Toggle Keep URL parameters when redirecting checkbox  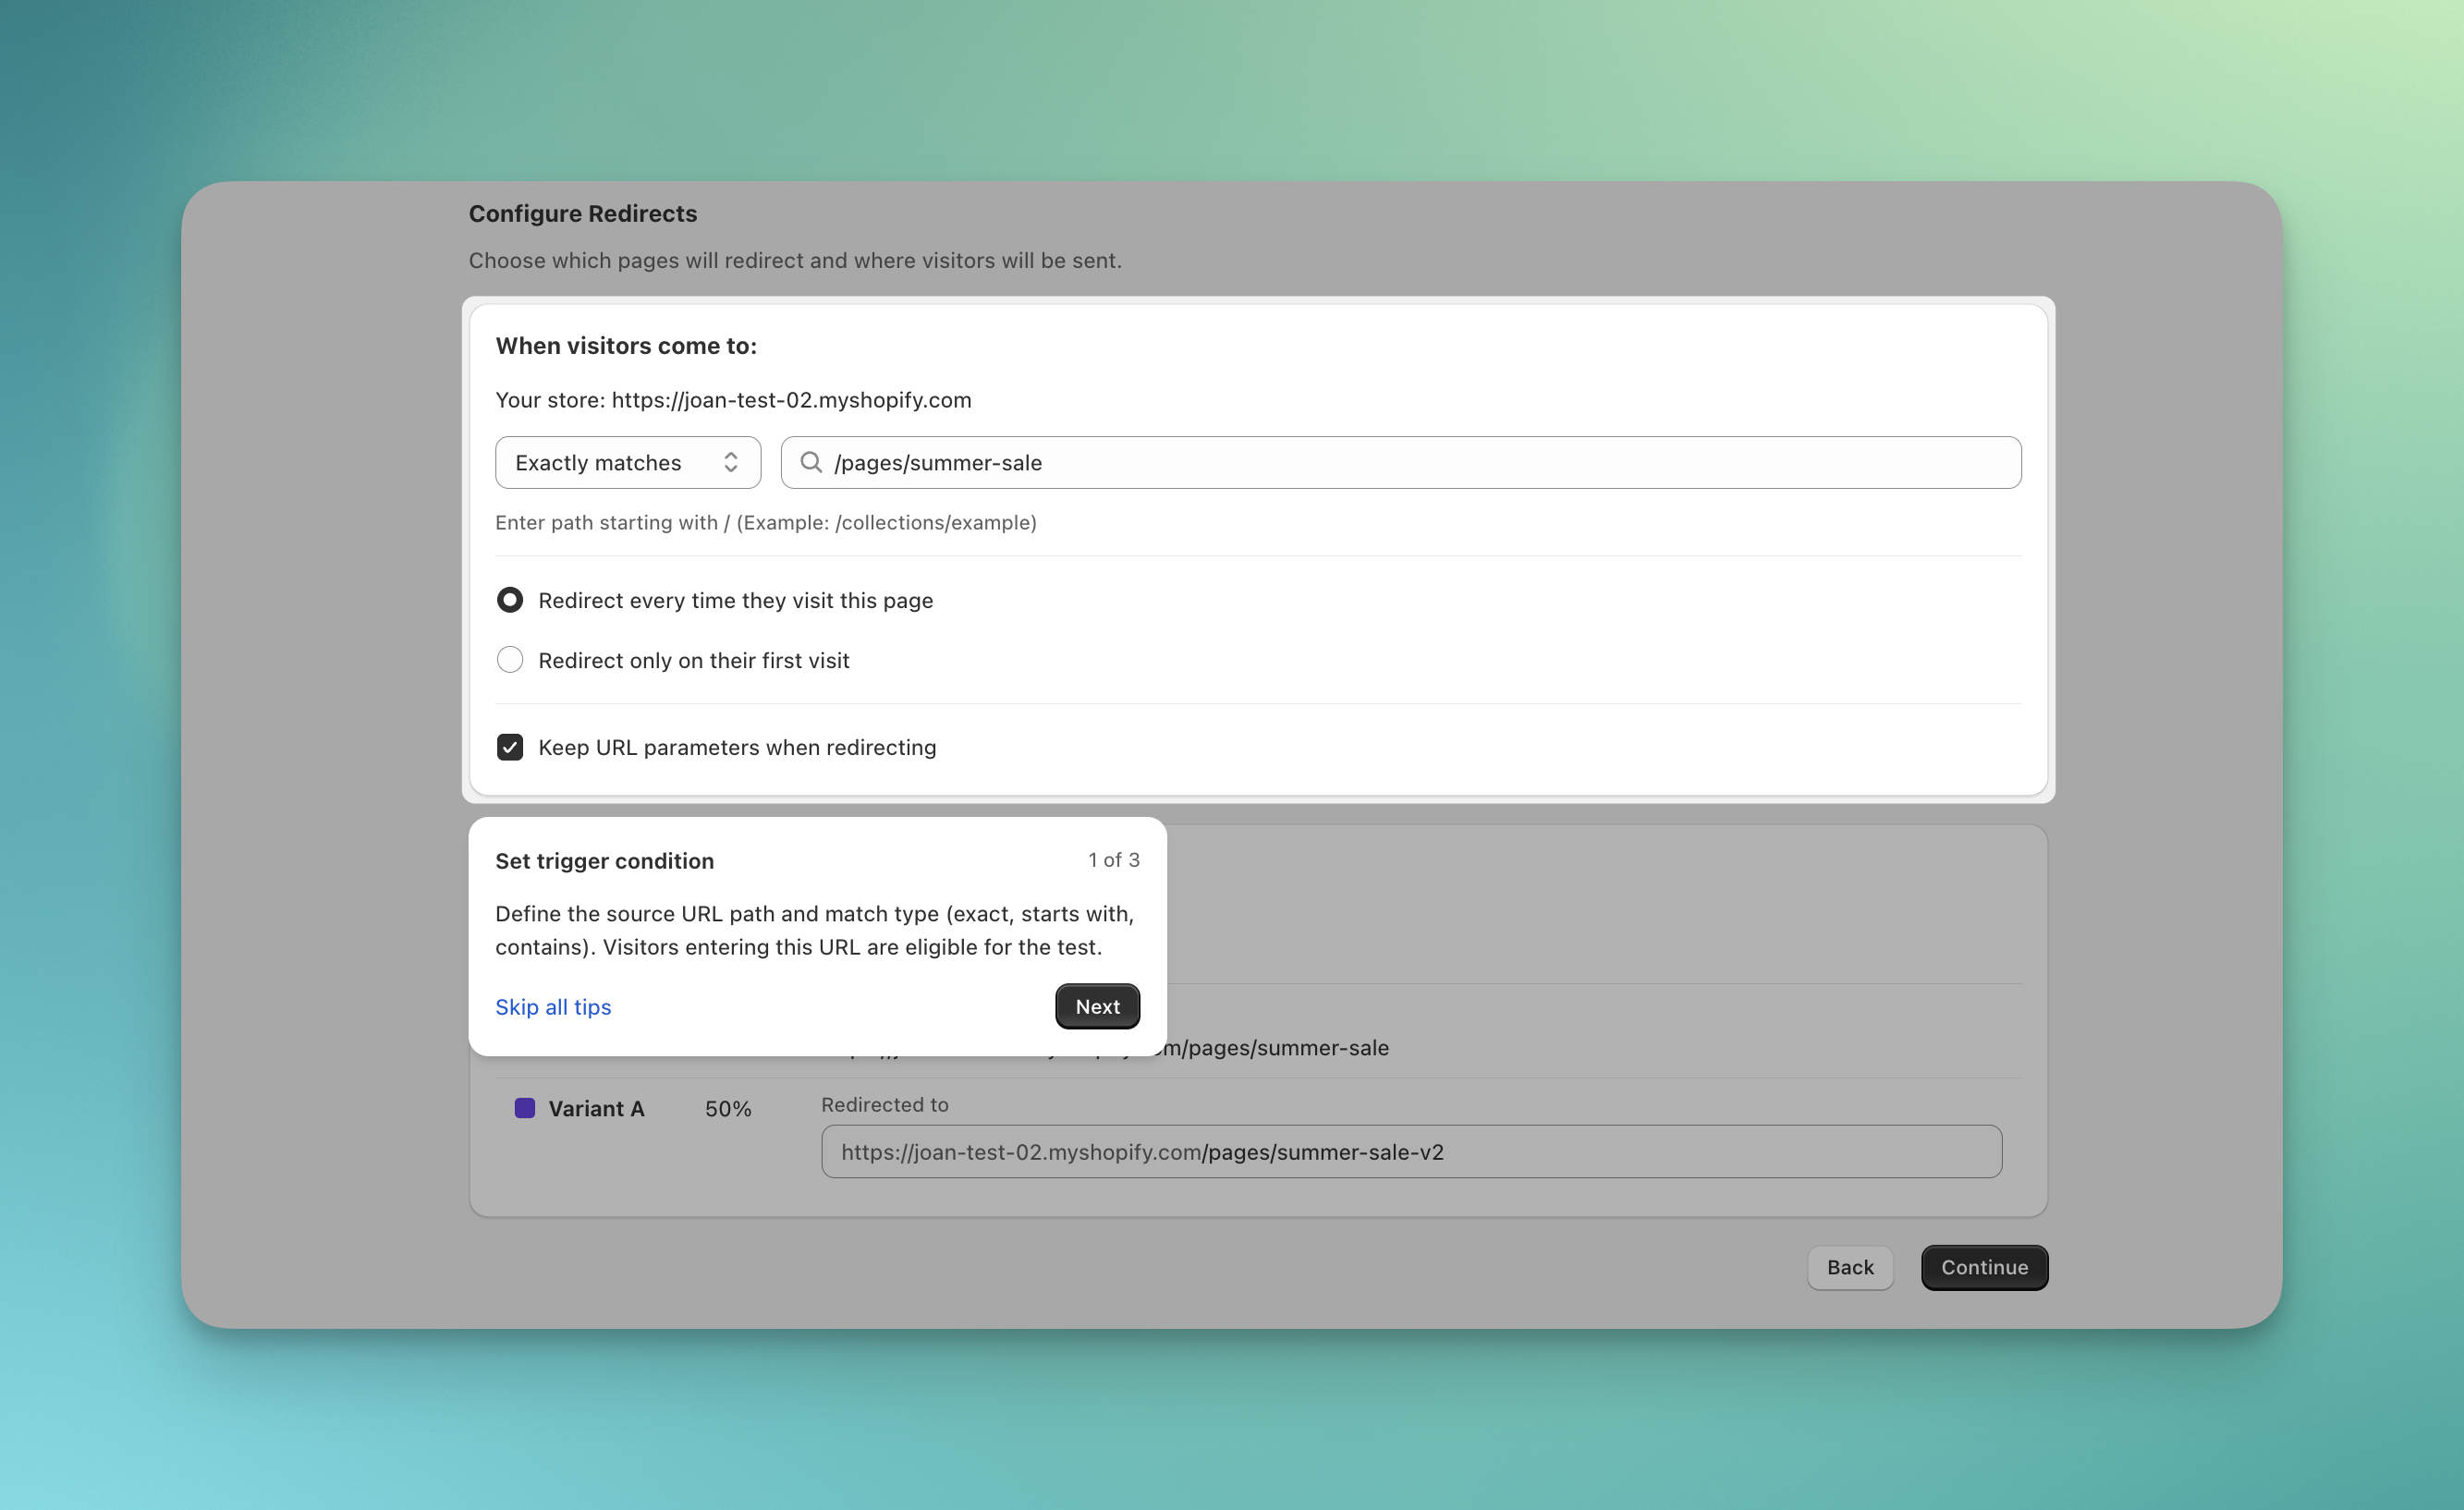[510, 747]
